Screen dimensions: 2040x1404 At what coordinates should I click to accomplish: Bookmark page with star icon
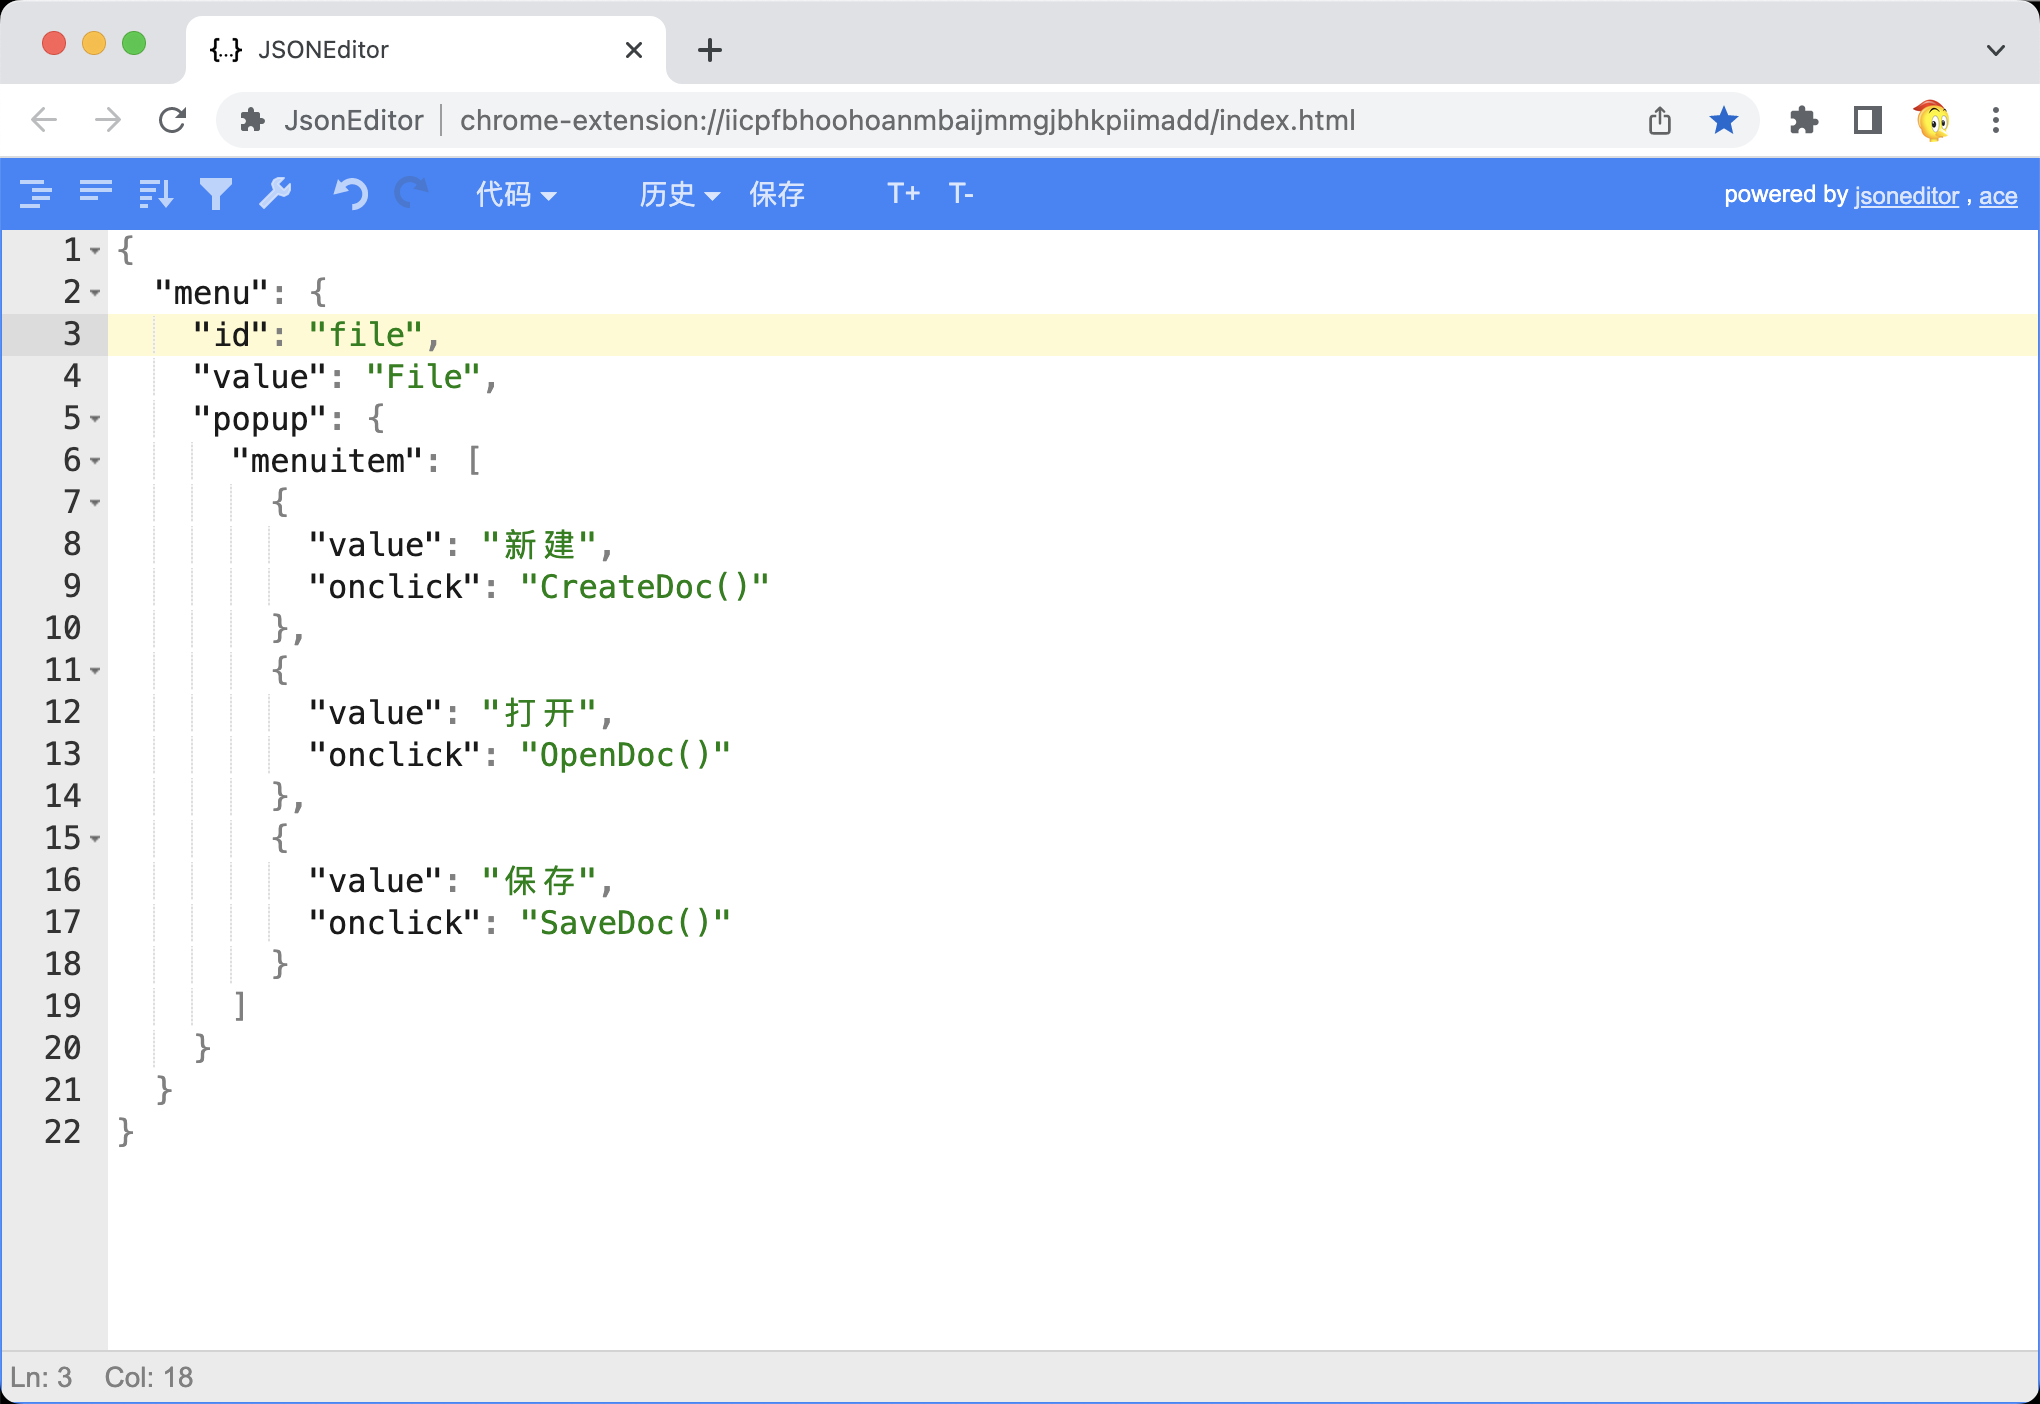coord(1723,121)
